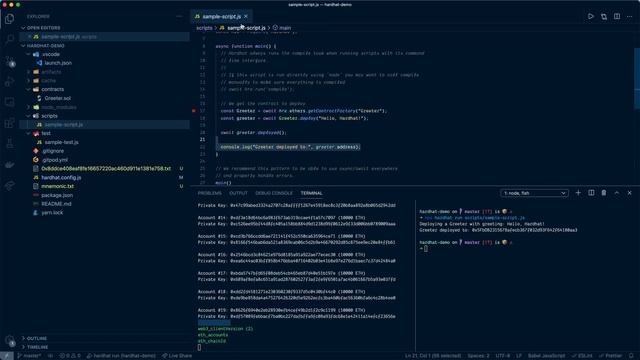Click Open Changes icon in editor toolbar

click(604, 16)
